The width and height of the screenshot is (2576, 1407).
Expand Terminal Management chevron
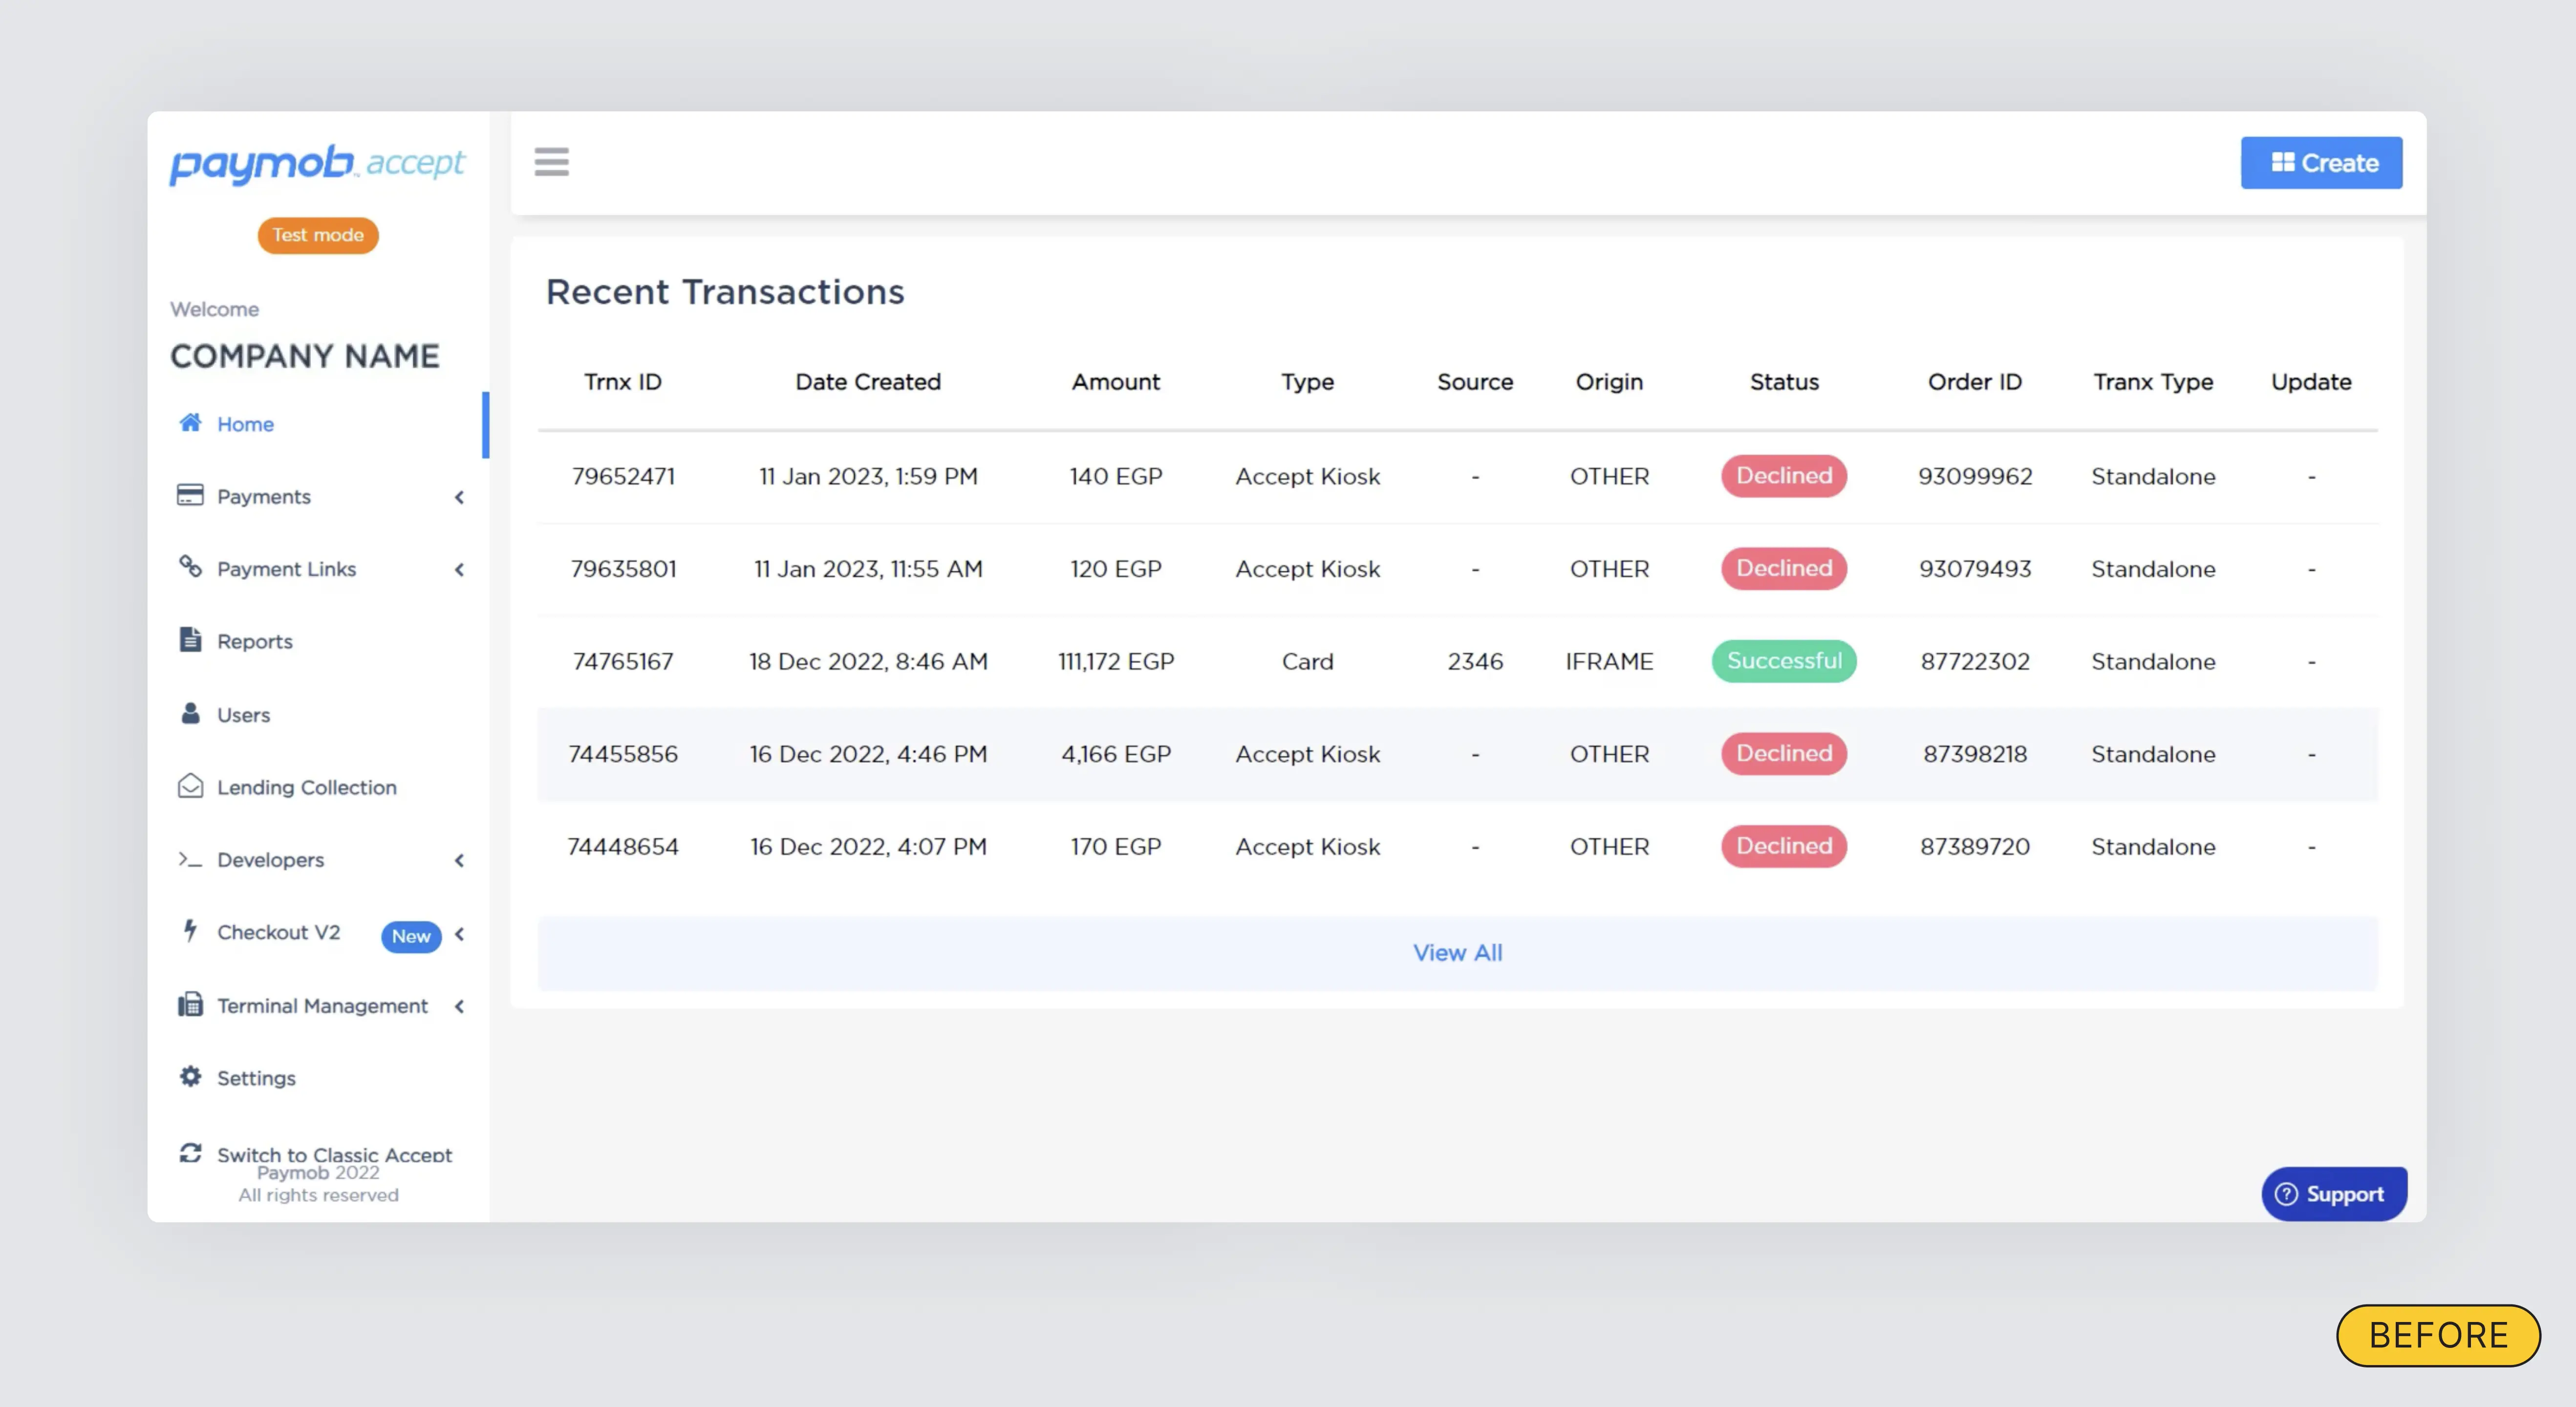click(459, 1006)
